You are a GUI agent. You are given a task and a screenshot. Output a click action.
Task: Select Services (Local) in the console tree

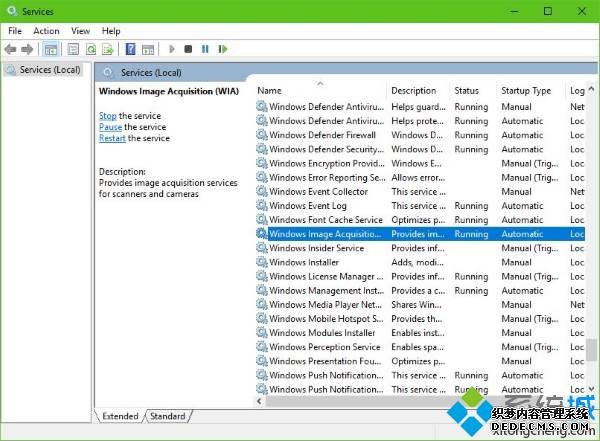(x=50, y=70)
